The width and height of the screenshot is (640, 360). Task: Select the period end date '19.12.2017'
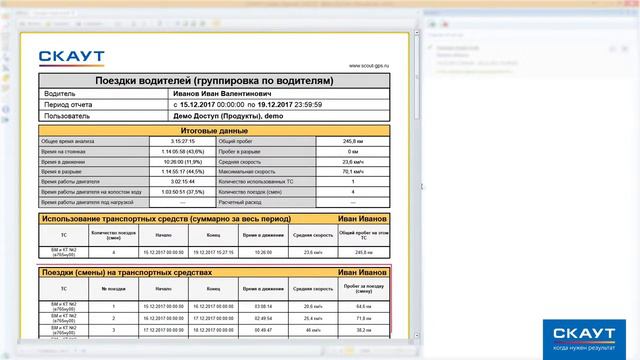[x=275, y=105]
